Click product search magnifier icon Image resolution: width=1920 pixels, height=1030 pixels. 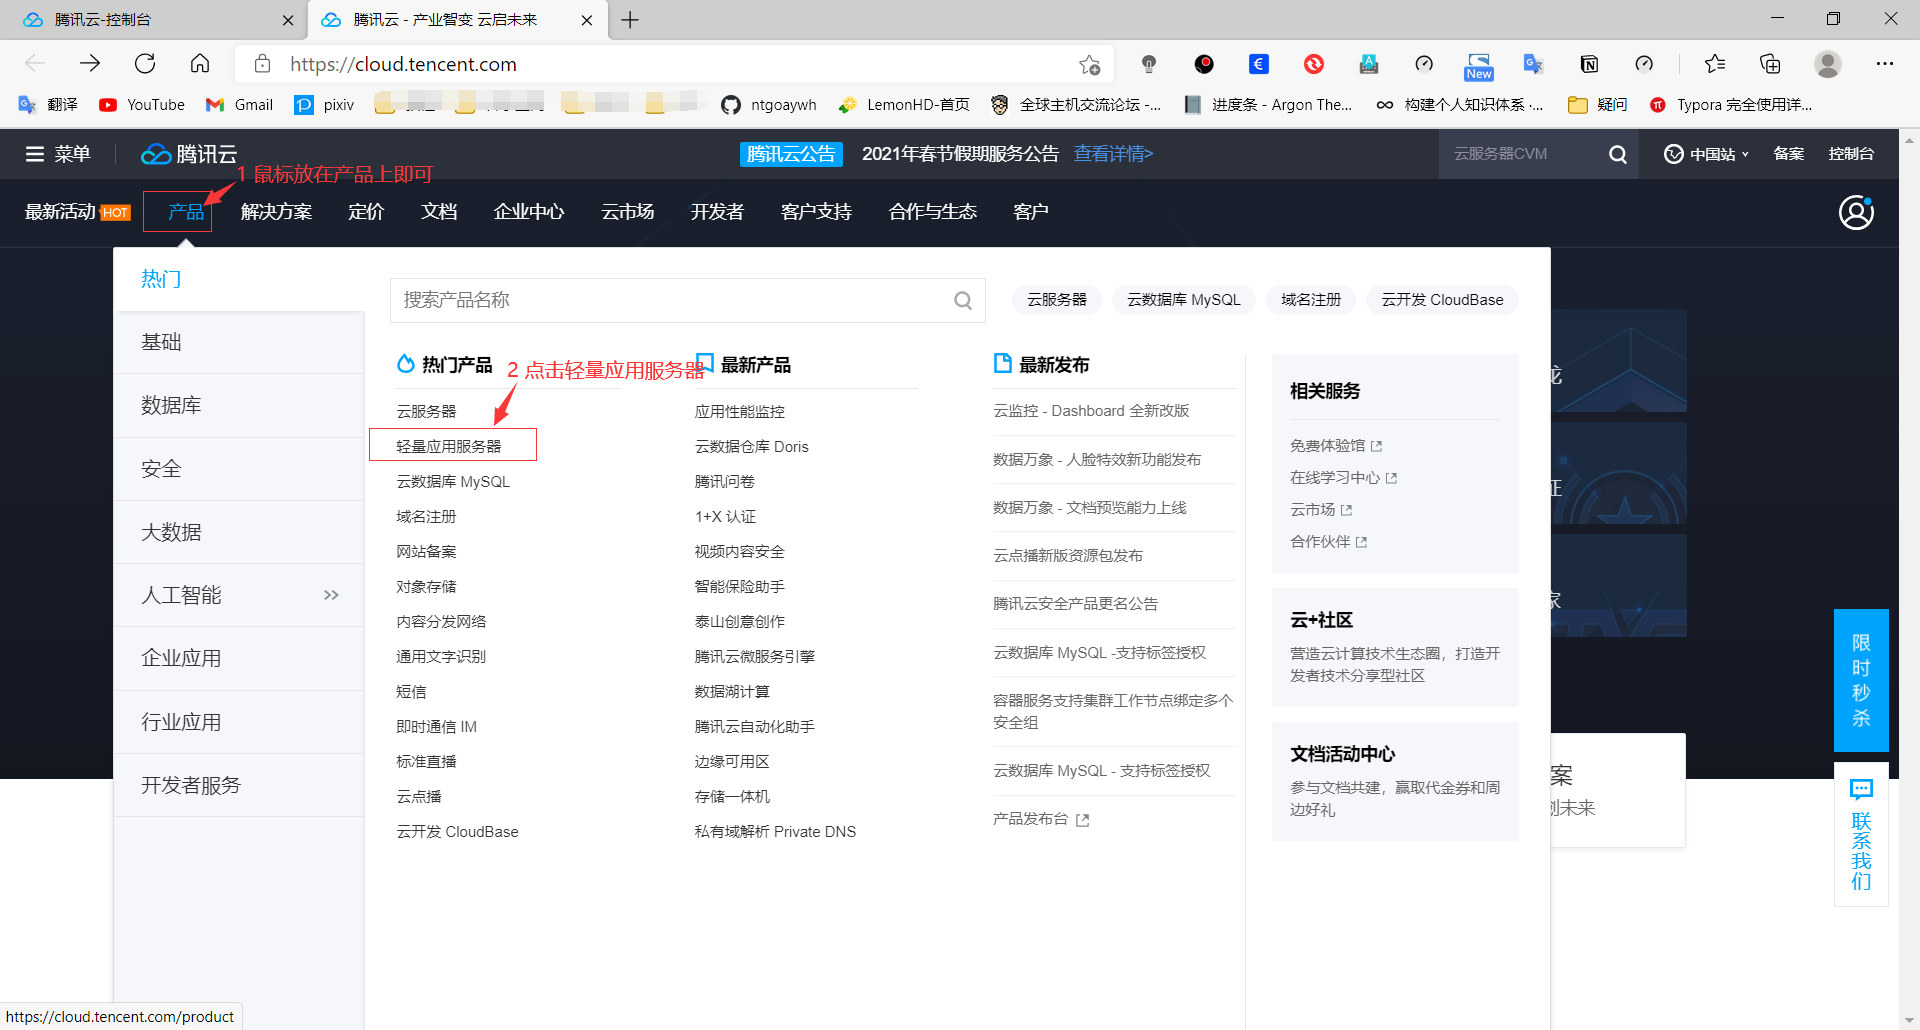click(963, 300)
